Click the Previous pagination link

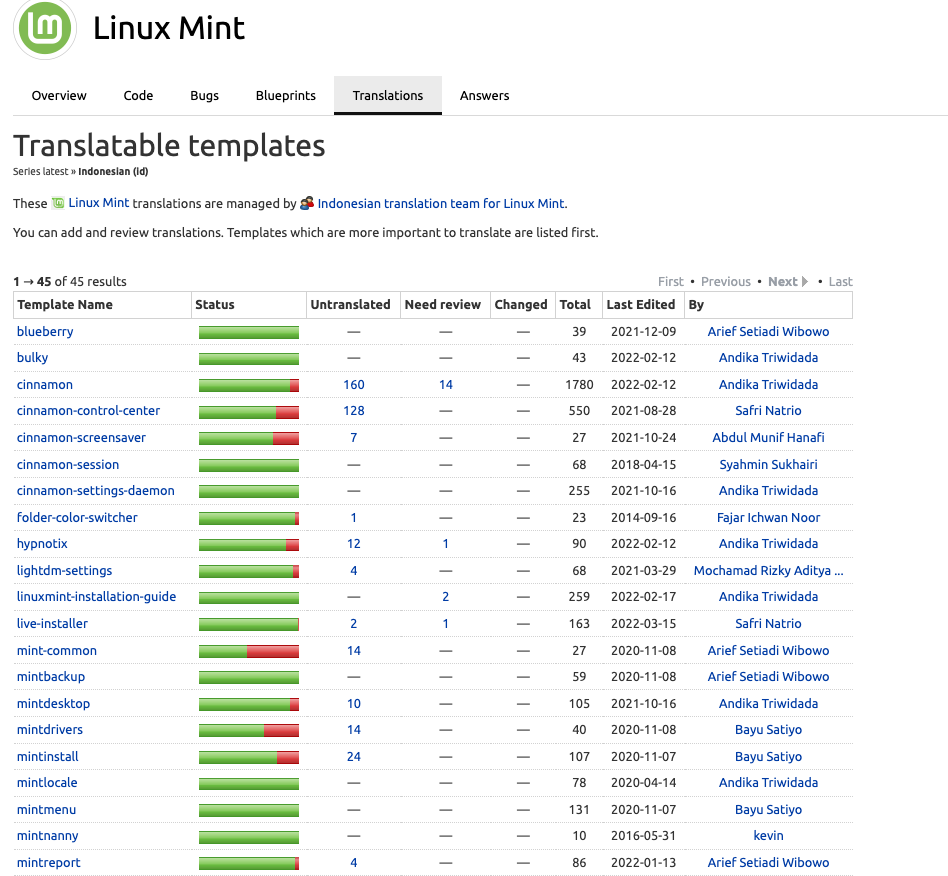click(x=726, y=282)
